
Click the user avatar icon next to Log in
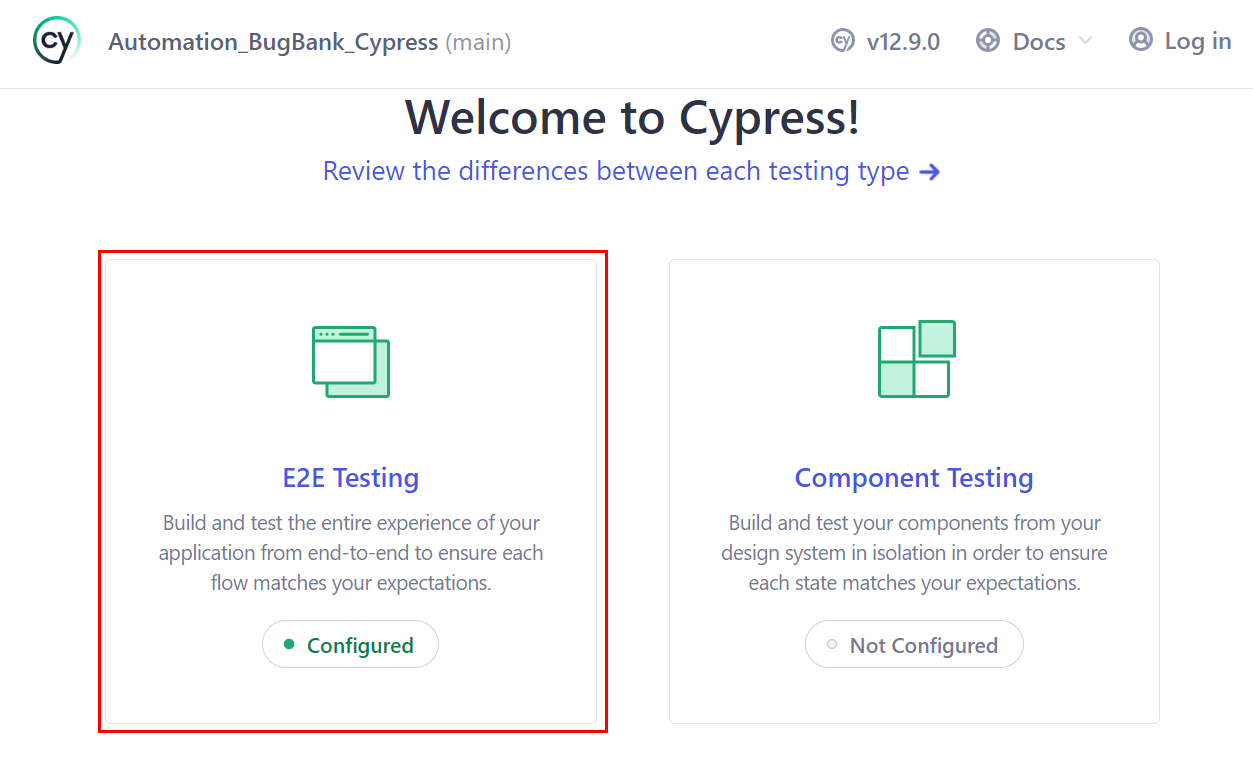click(1139, 40)
